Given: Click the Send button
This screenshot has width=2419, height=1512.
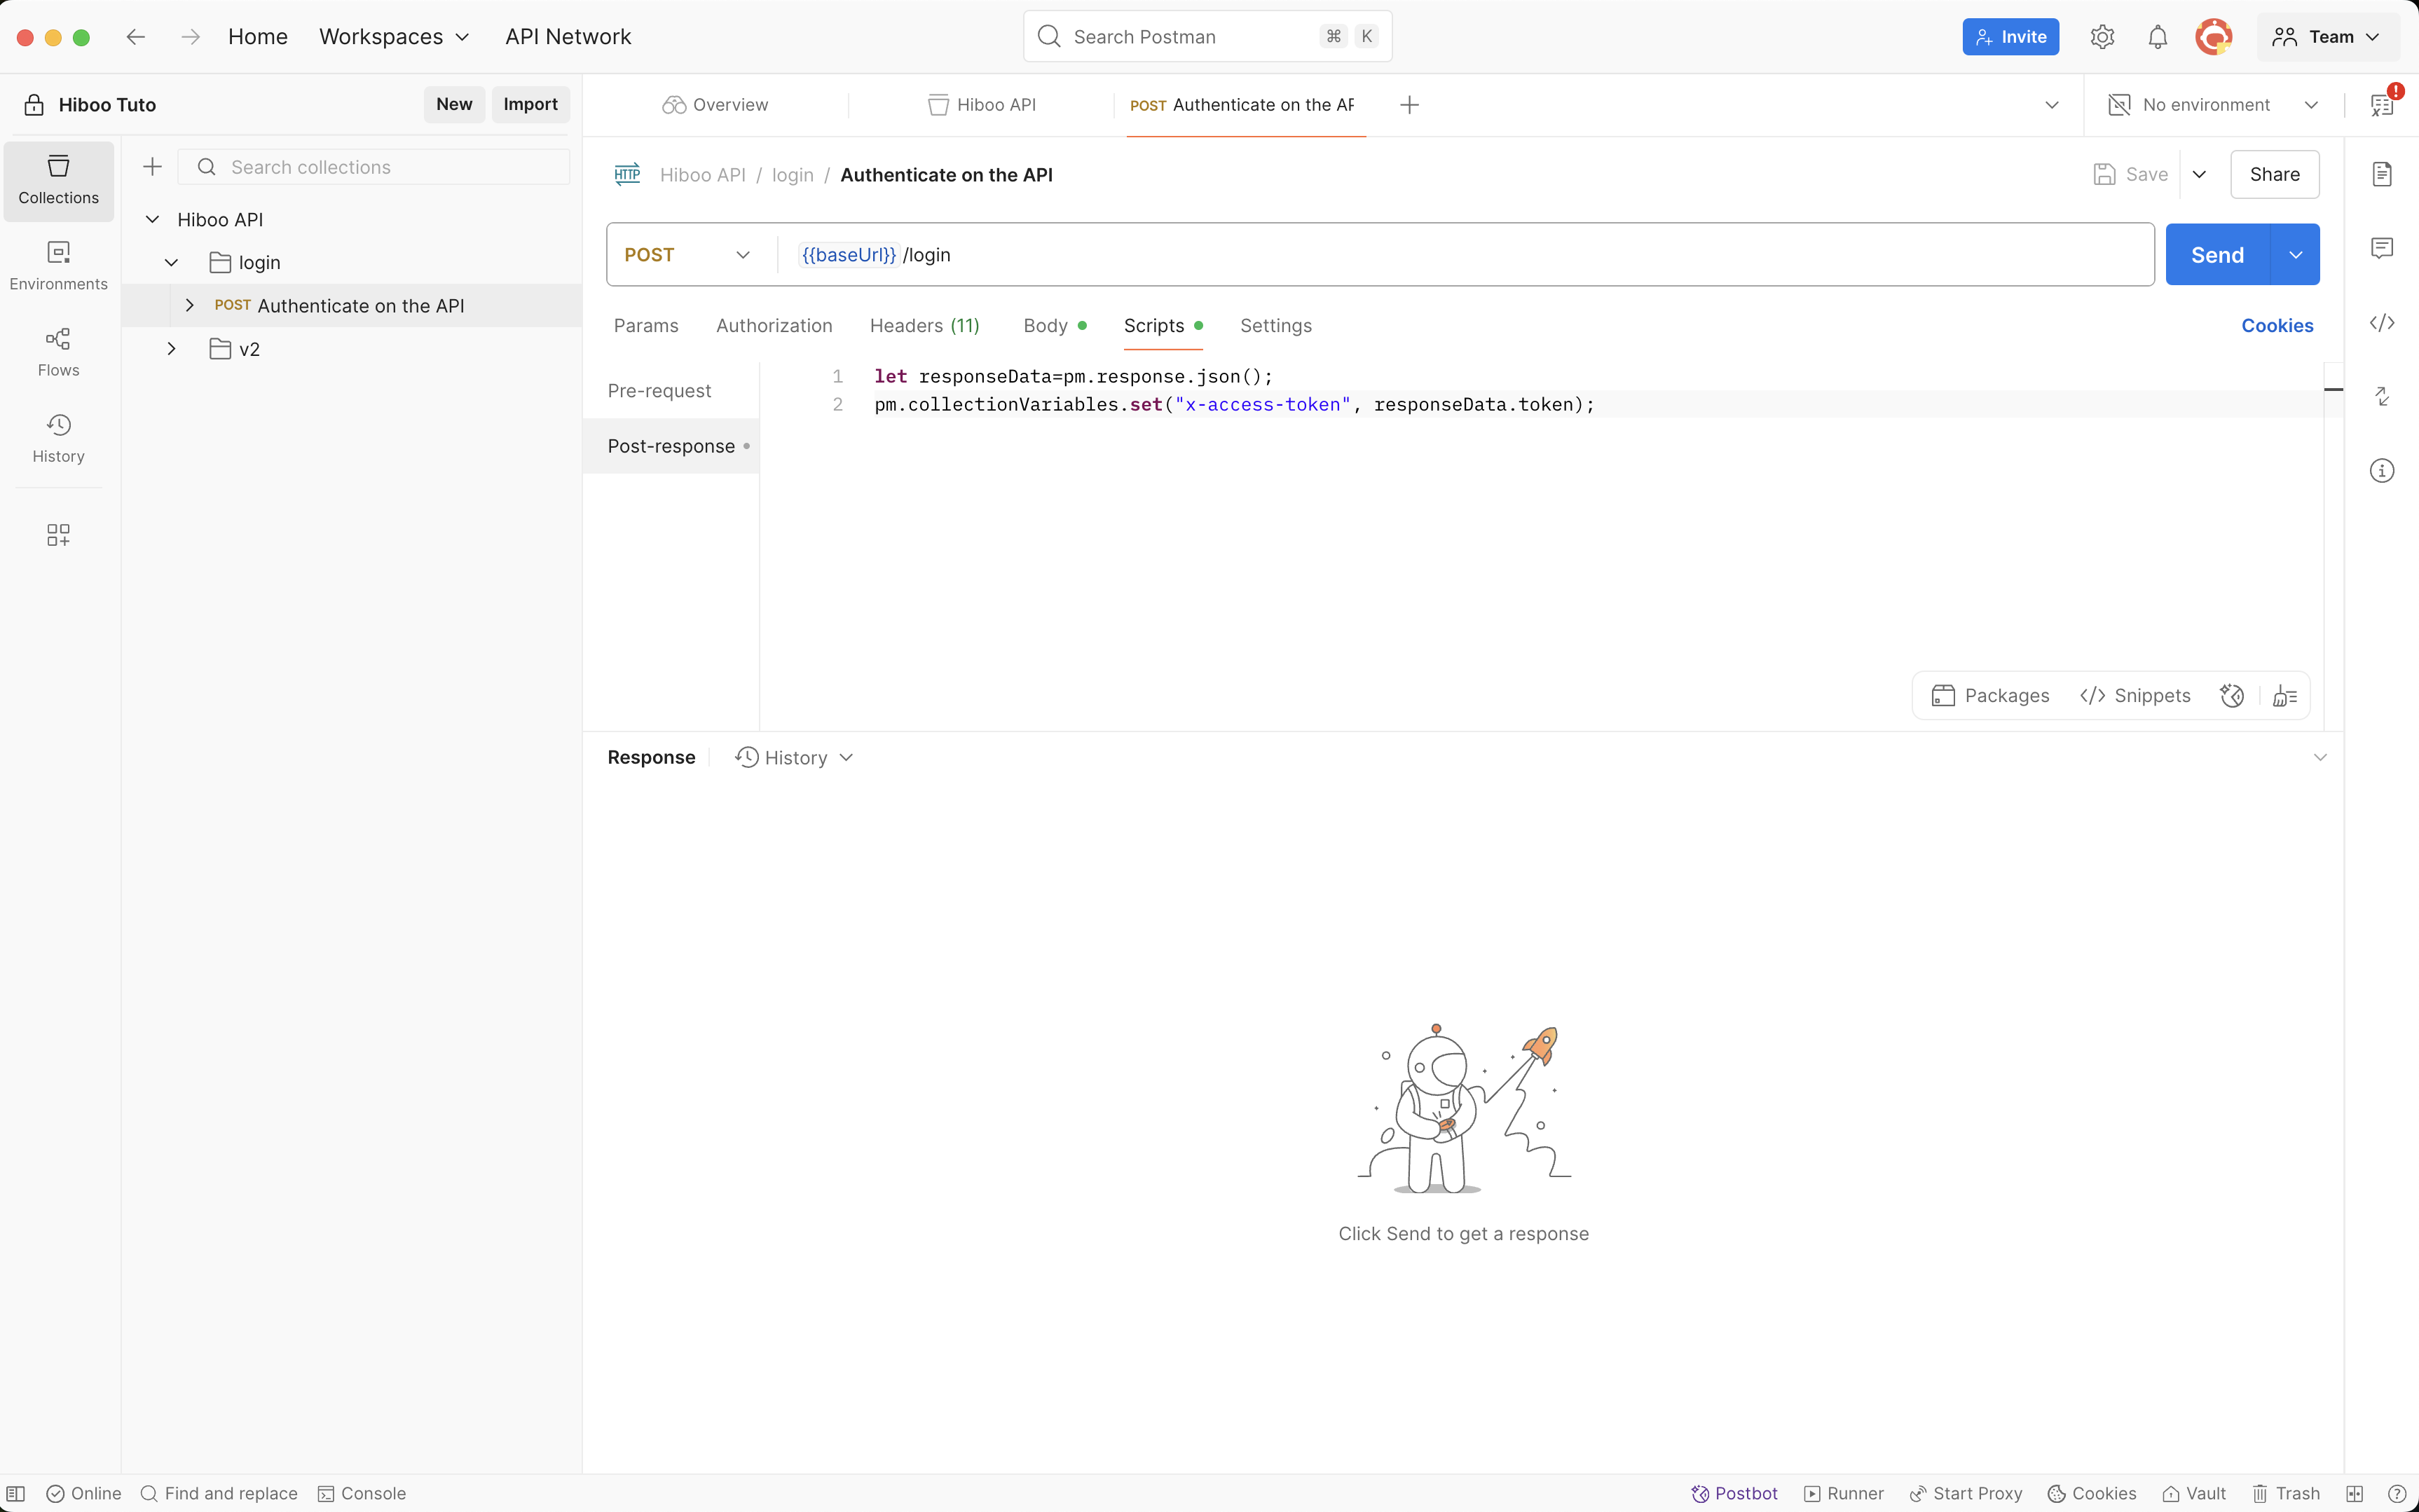Looking at the screenshot, I should pyautogui.click(x=2217, y=255).
